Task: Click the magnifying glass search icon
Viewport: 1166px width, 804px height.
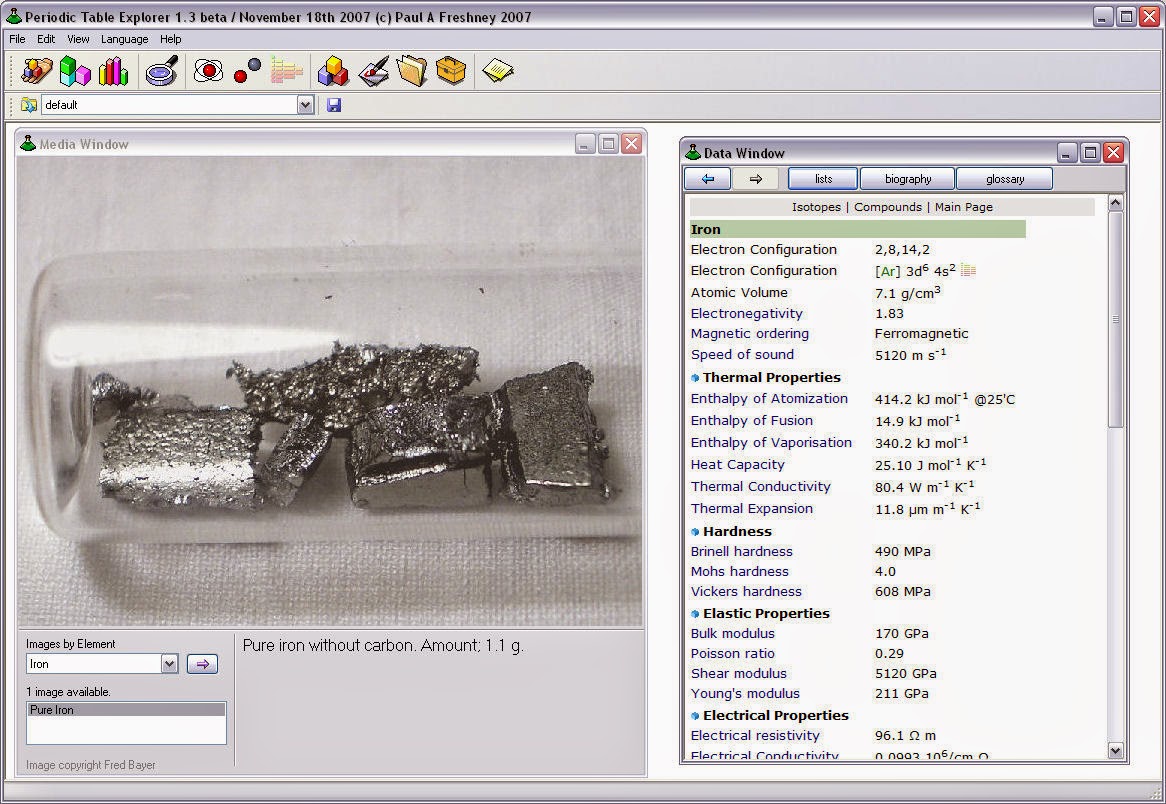Action: pos(161,71)
